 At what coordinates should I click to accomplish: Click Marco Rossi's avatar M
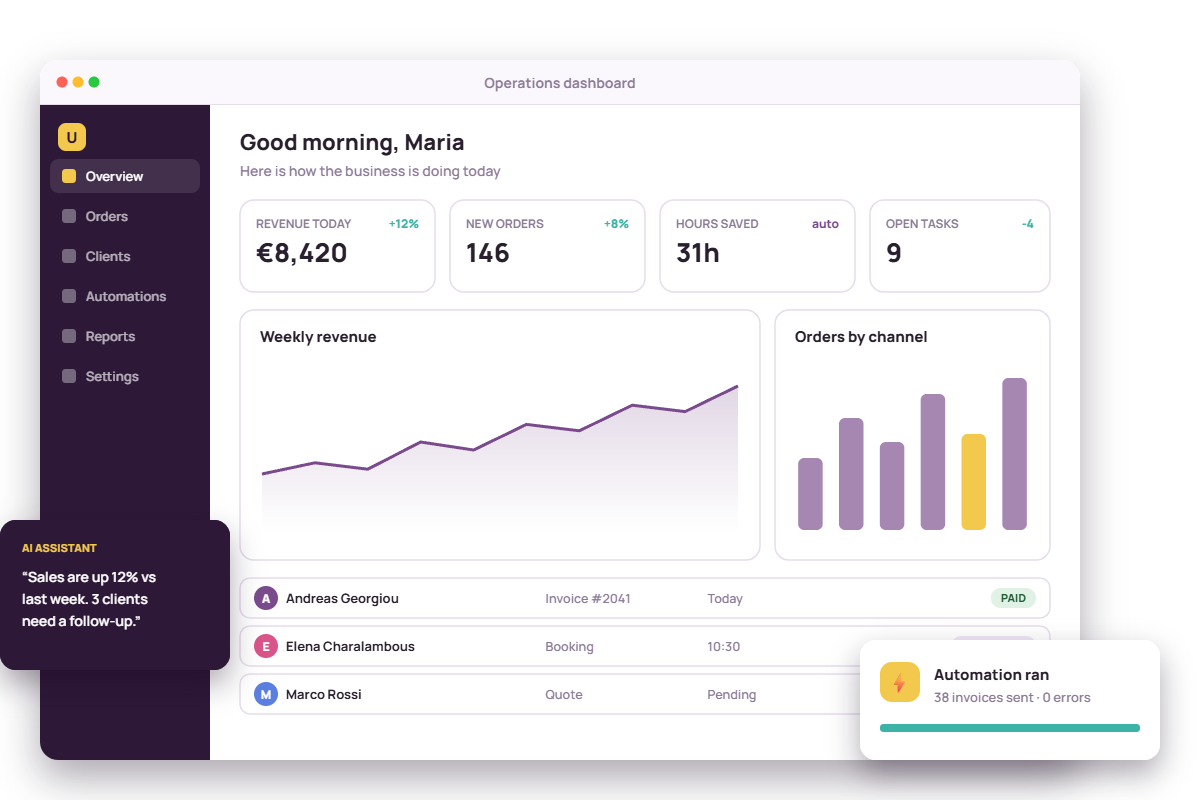tap(265, 694)
